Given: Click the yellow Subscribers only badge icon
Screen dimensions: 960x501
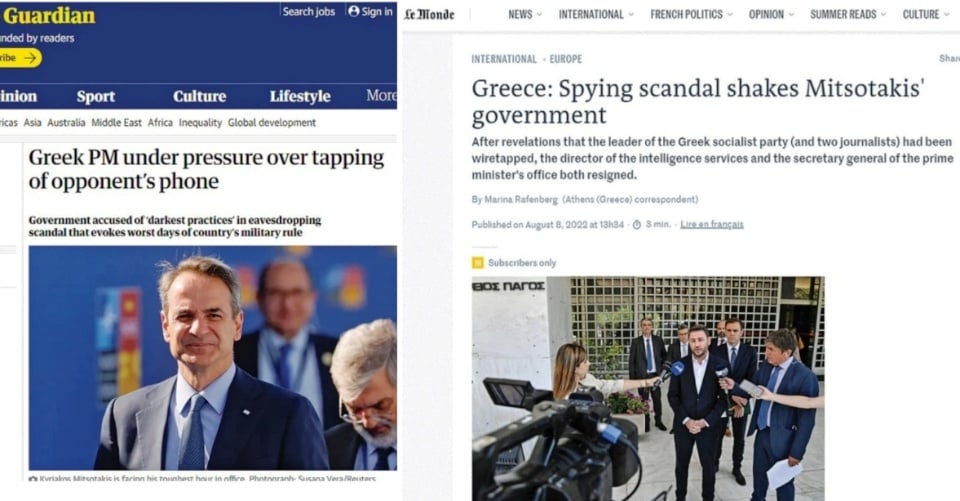Looking at the screenshot, I should pos(478,263).
